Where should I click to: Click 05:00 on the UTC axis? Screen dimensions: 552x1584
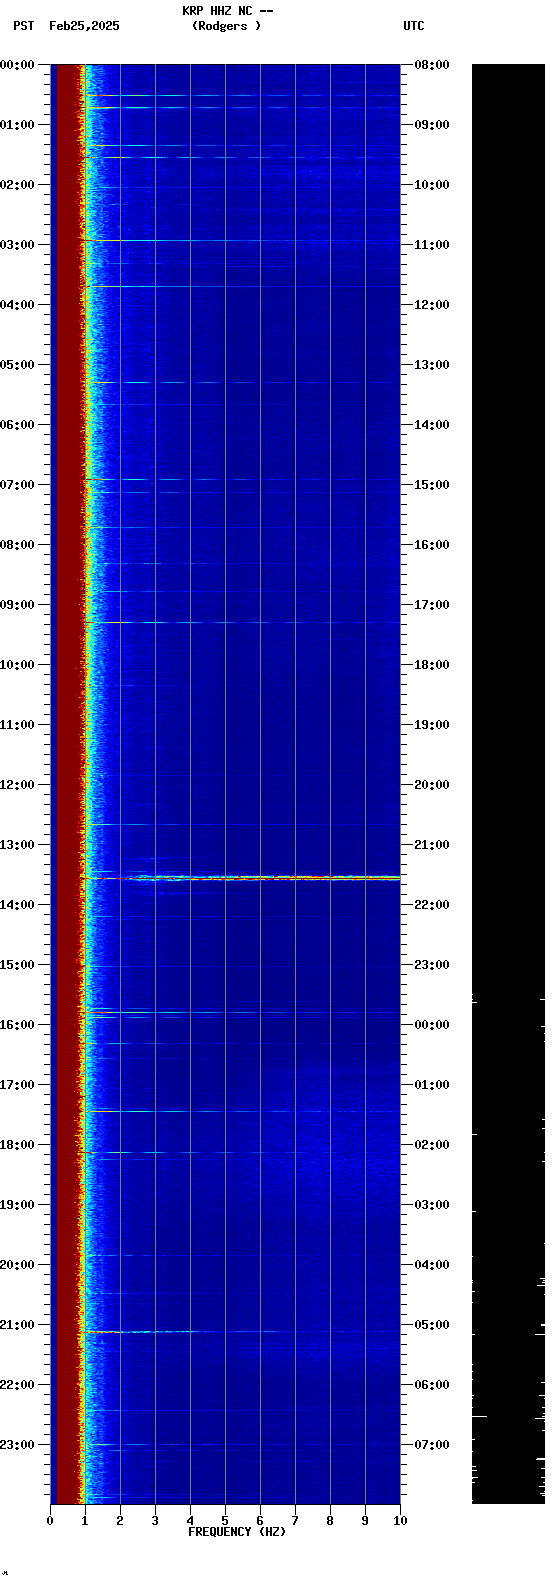pos(432,1325)
